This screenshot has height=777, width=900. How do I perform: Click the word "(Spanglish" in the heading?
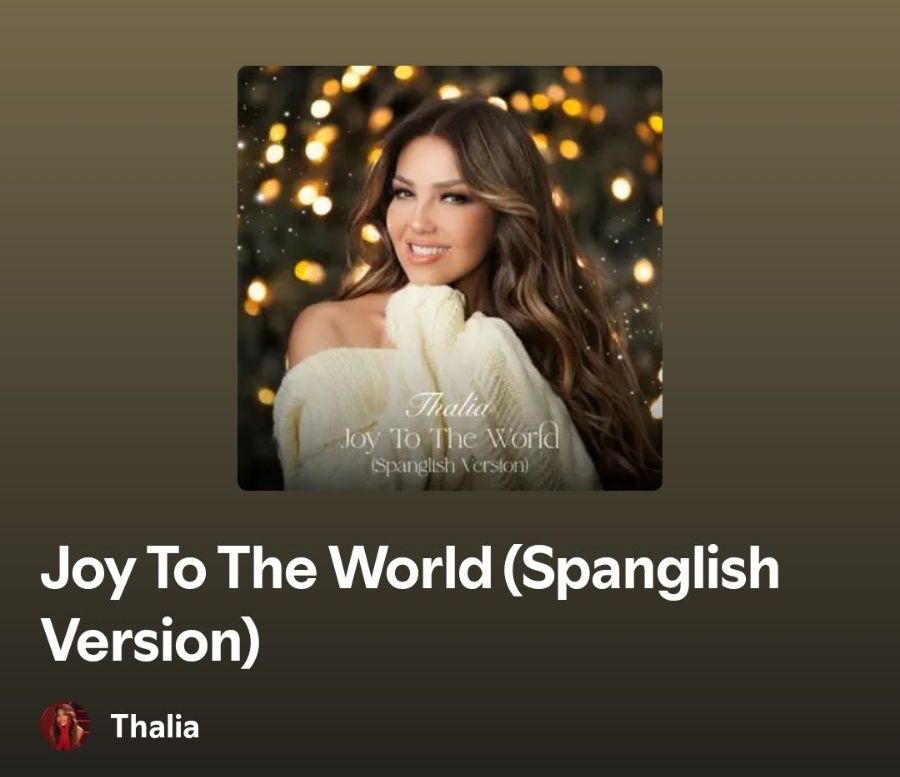tap(641, 569)
